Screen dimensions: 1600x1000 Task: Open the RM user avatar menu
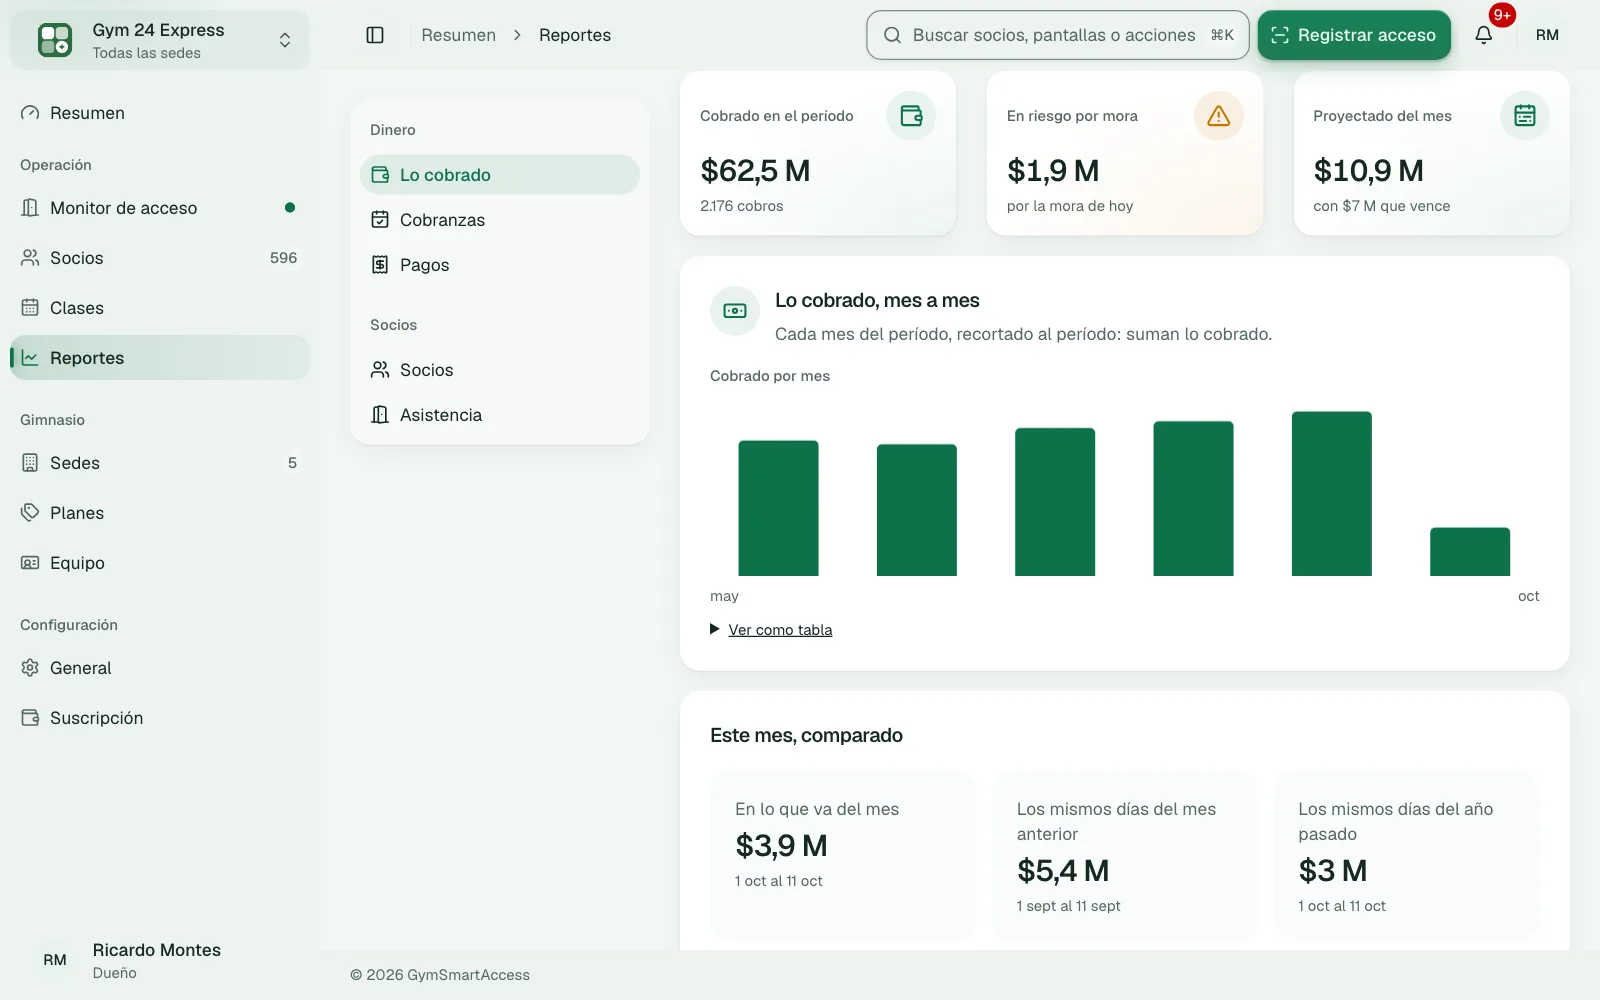[x=1547, y=35]
